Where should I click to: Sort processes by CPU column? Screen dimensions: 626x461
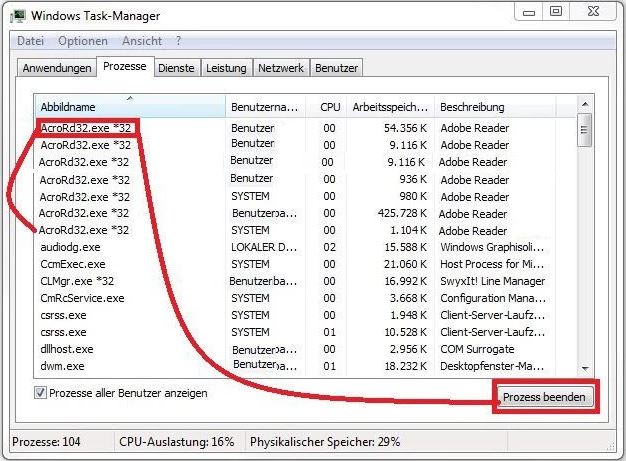330,106
